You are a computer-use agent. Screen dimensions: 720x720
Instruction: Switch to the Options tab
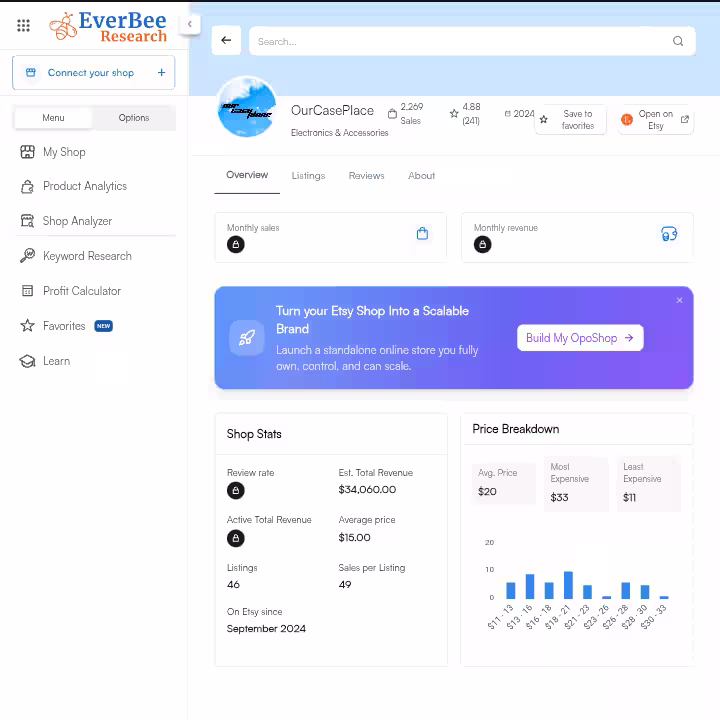click(x=134, y=118)
